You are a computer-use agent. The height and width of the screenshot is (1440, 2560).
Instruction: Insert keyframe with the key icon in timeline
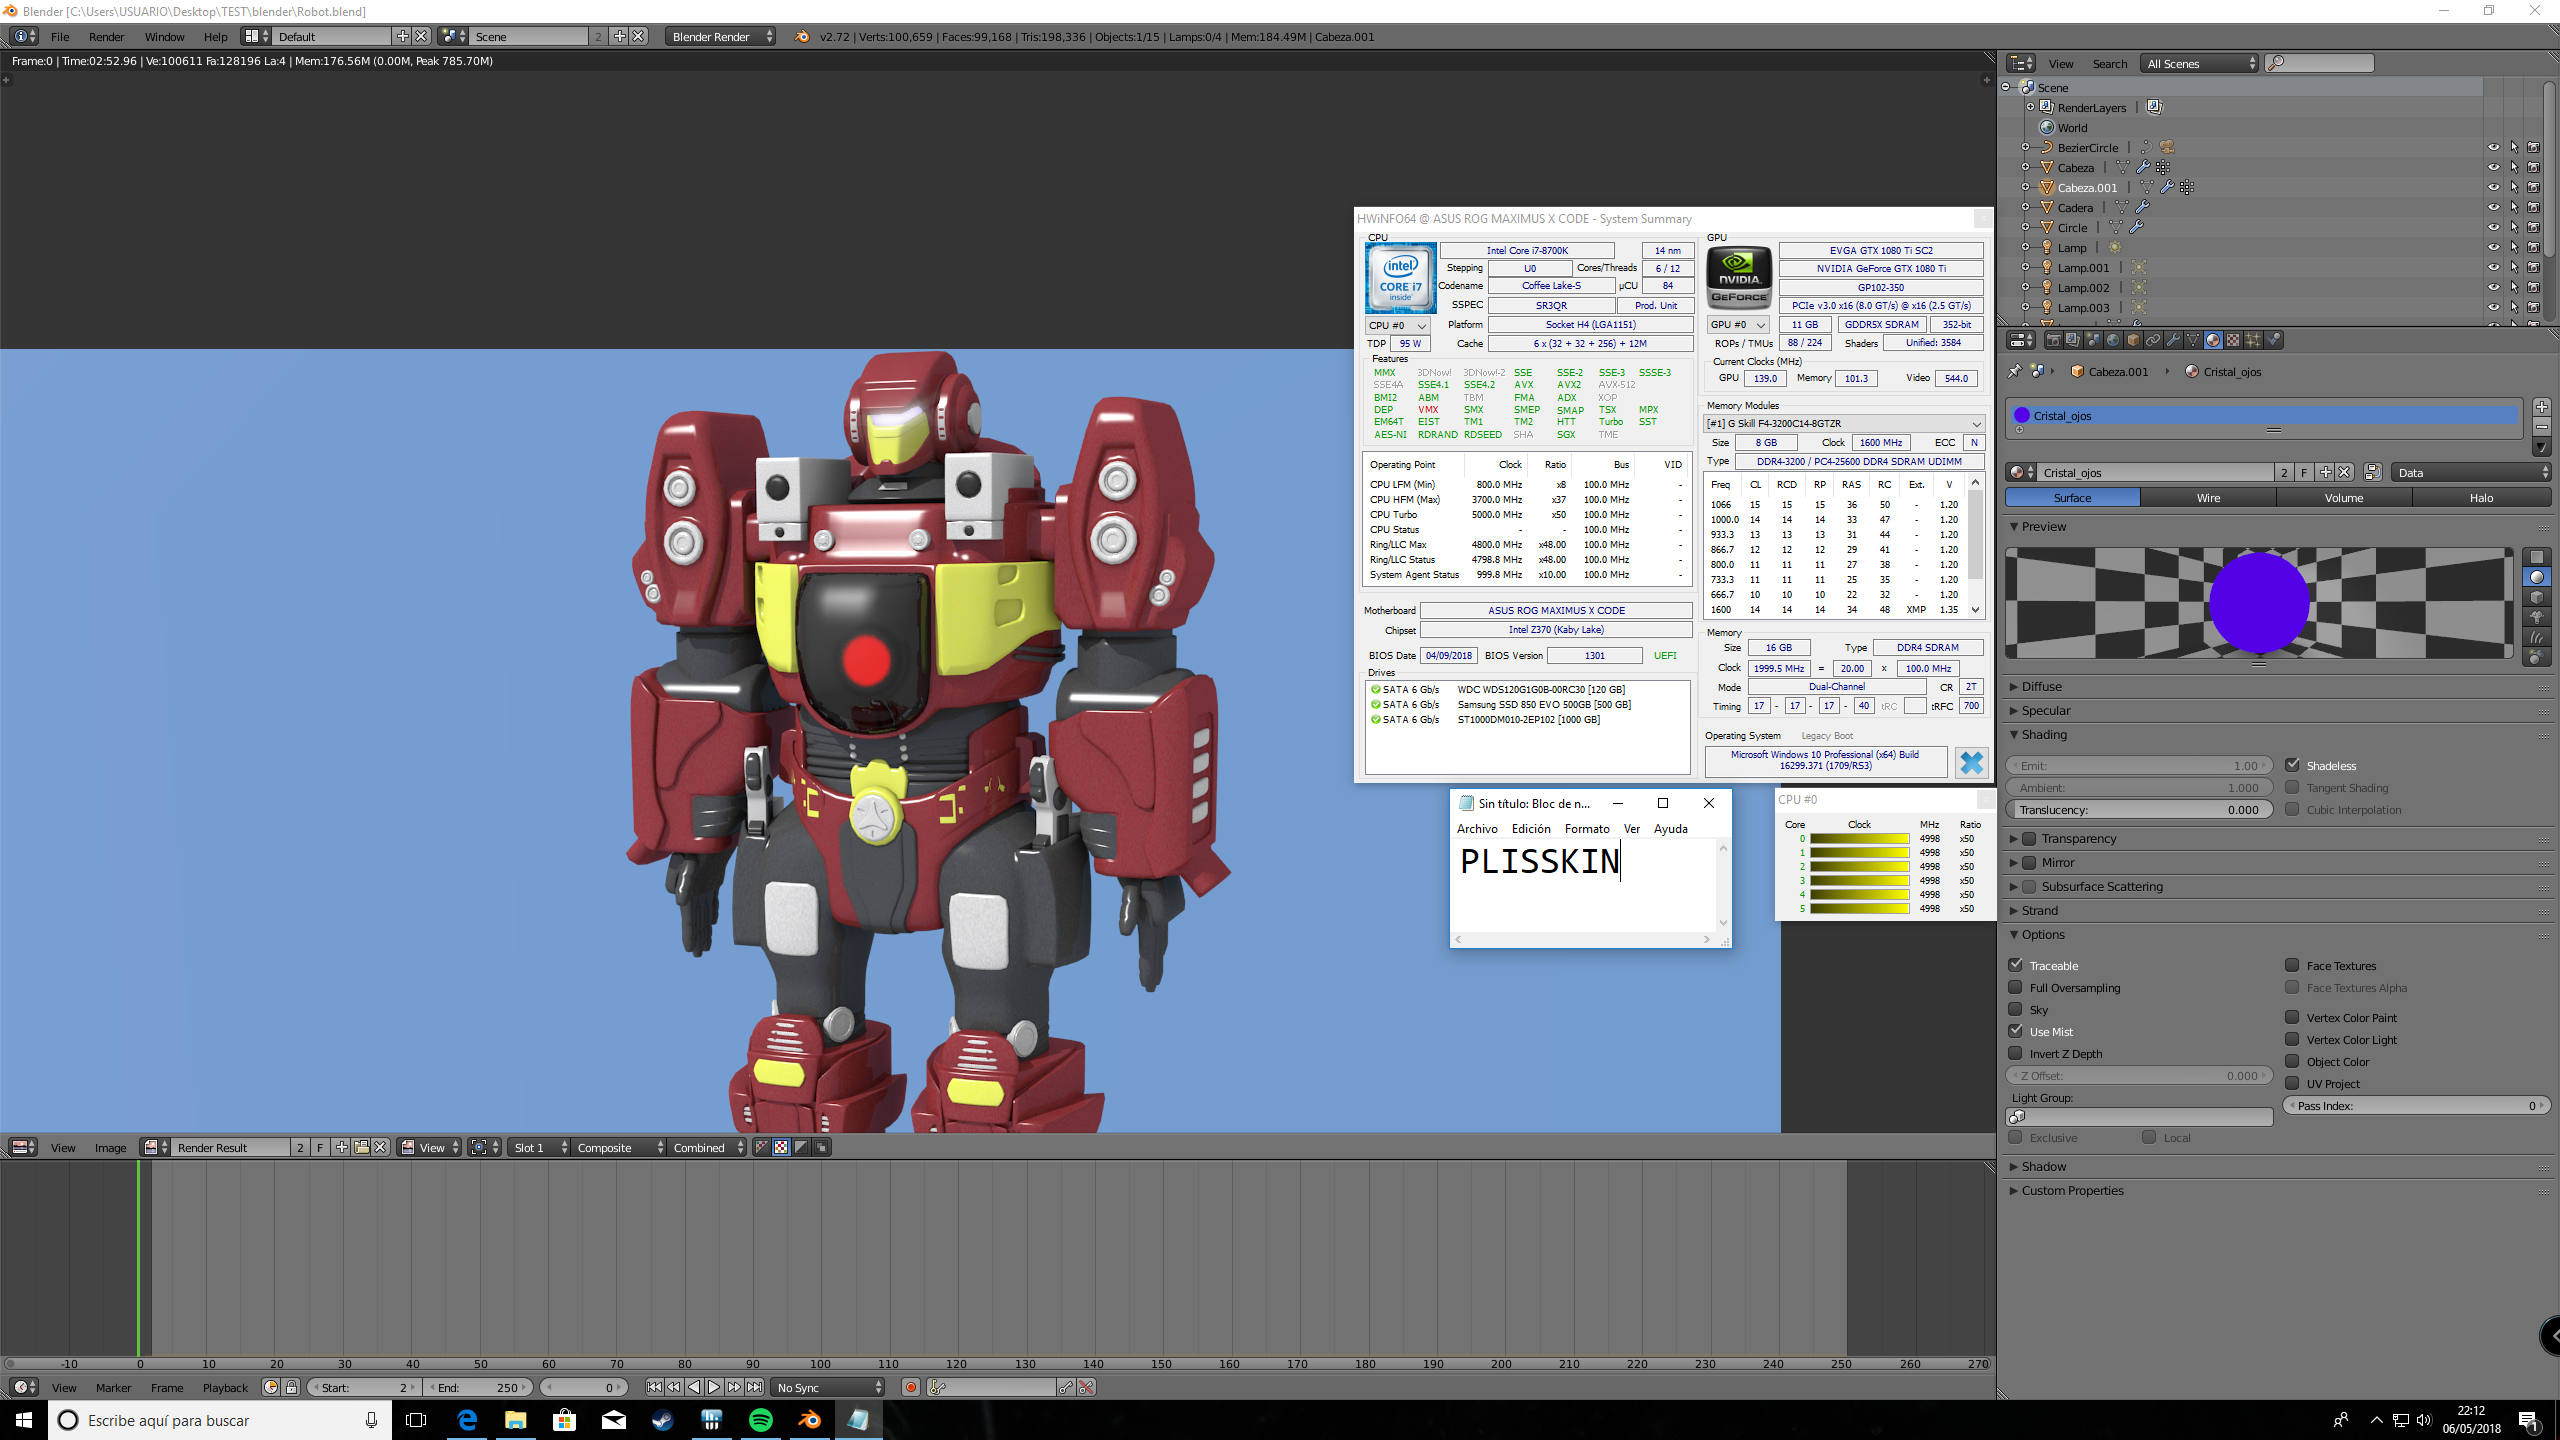tap(1066, 1387)
